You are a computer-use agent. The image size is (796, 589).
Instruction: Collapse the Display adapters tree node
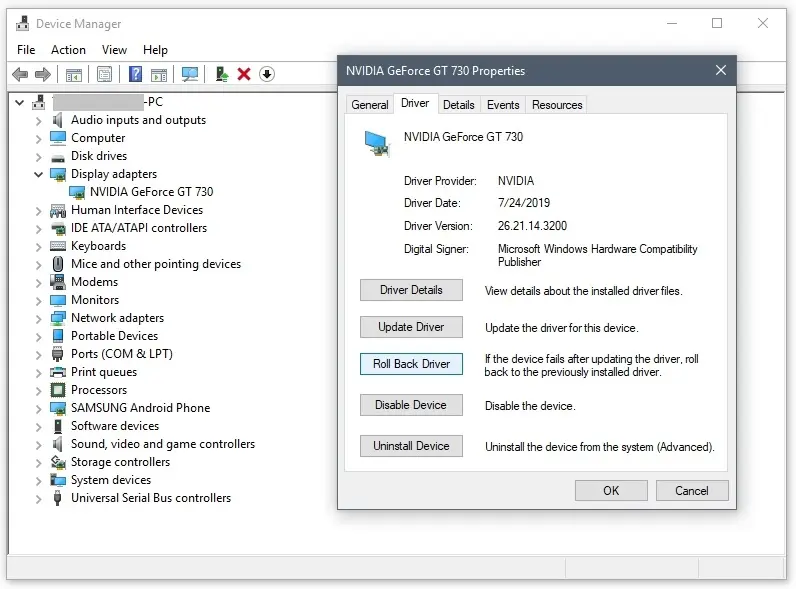click(x=39, y=174)
